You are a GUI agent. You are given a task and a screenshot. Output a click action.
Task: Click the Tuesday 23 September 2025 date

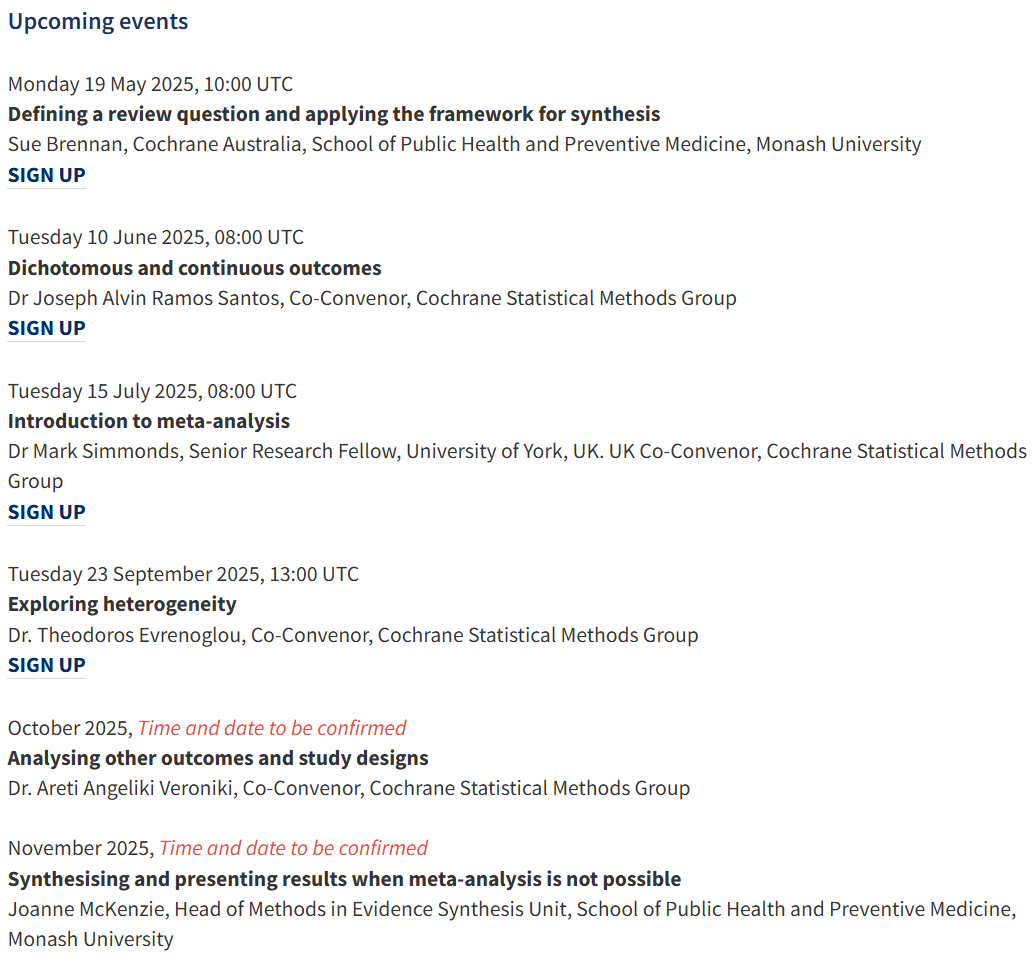[x=183, y=574]
